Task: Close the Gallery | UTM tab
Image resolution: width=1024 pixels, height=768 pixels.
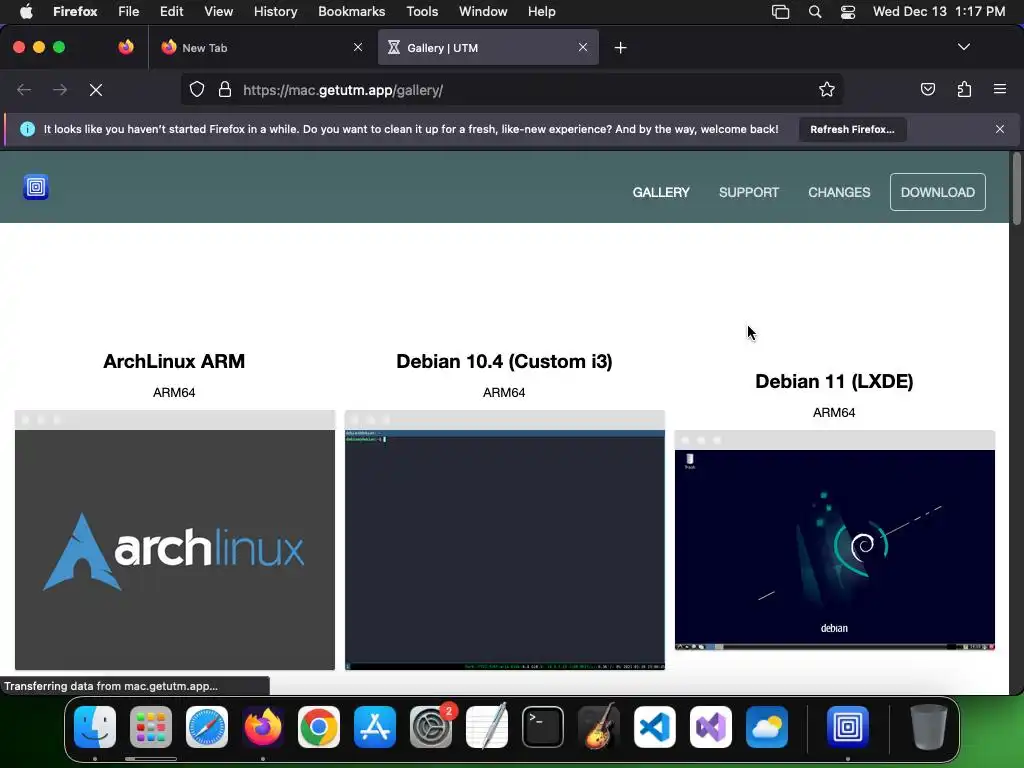Action: coord(583,47)
